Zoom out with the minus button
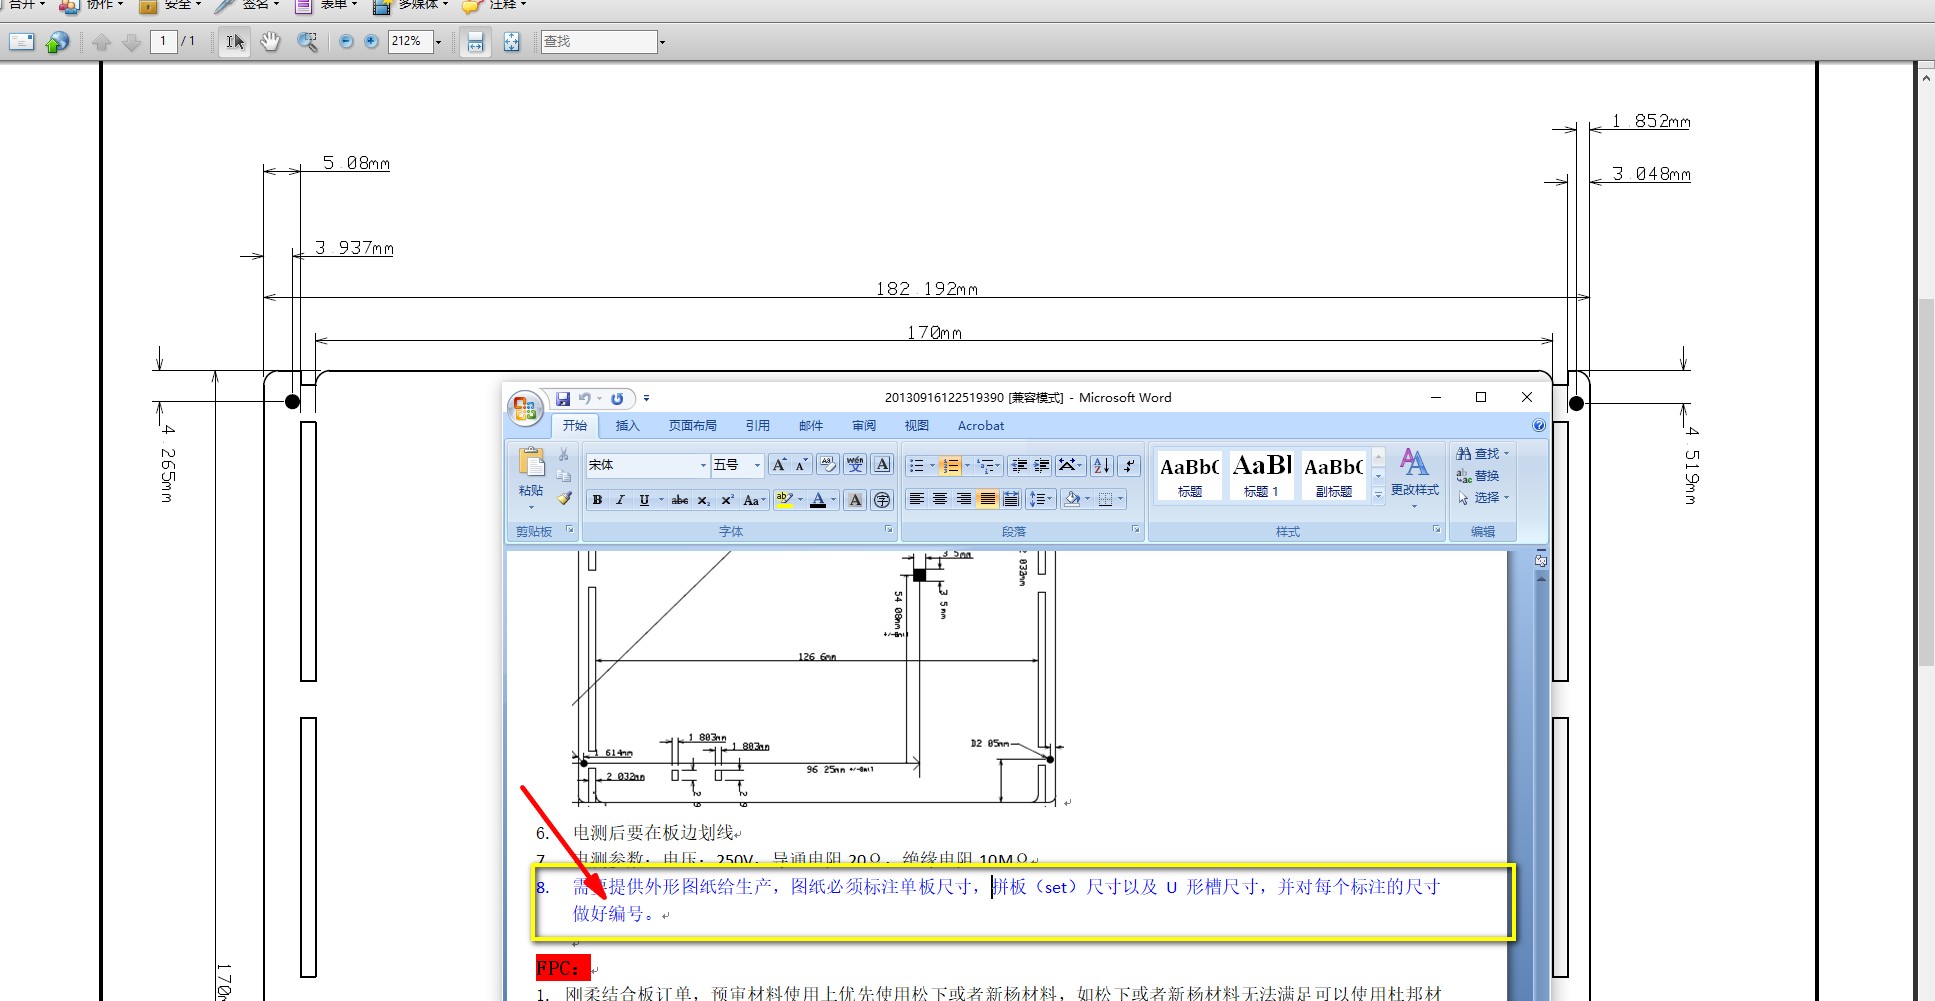Screen dimensions: 1935x1001 pos(346,42)
